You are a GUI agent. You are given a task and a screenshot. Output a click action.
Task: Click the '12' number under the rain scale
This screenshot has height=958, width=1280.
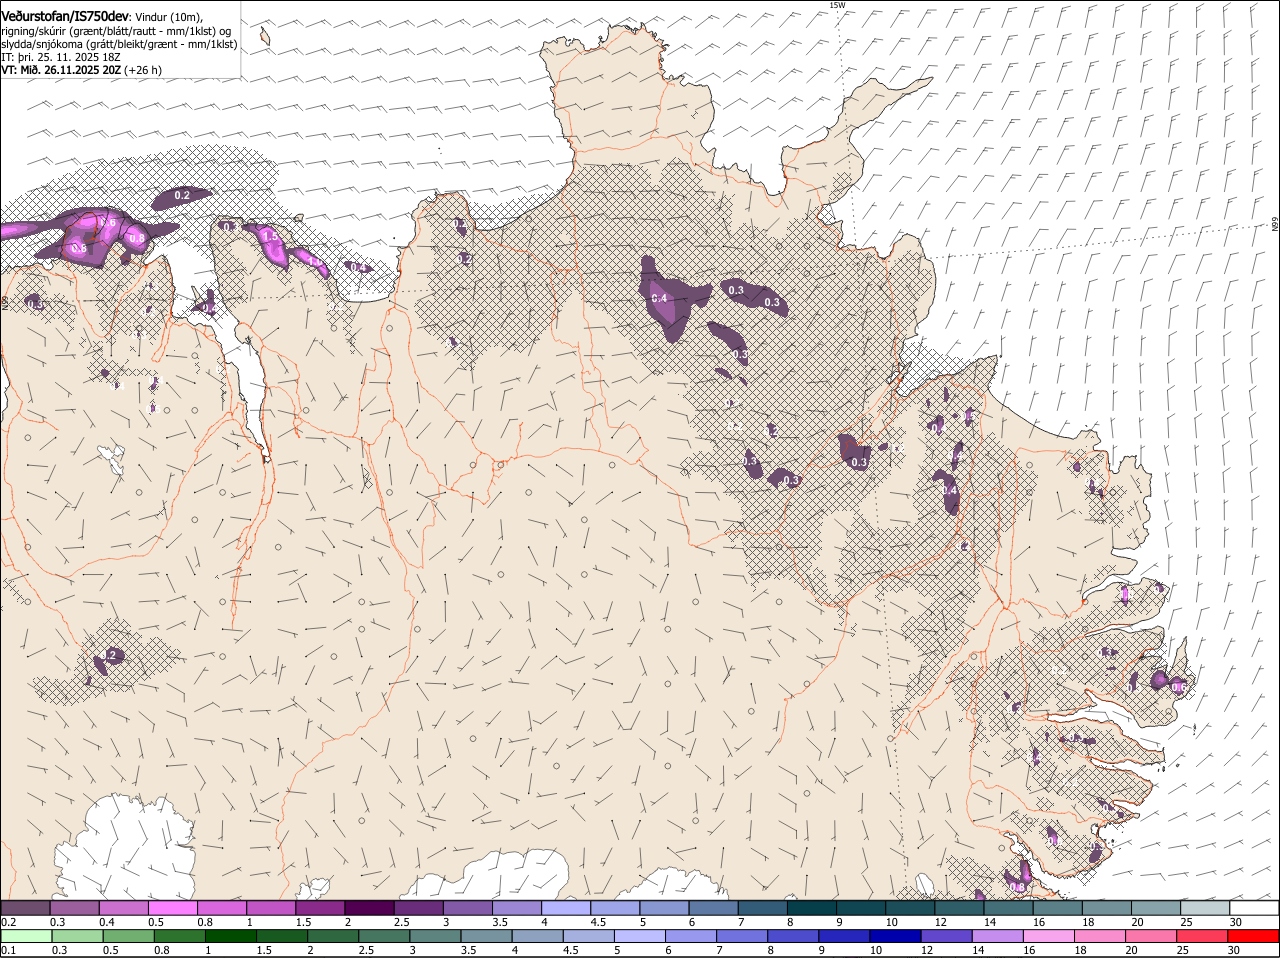click(x=925, y=950)
